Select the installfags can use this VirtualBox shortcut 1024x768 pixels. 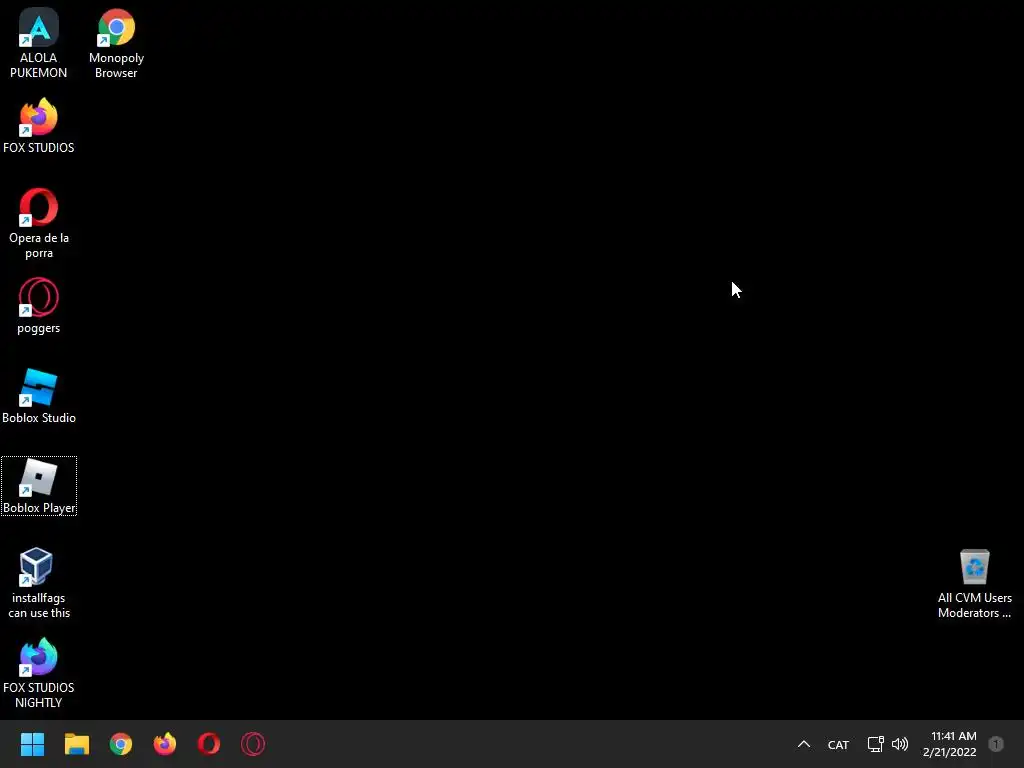click(39, 583)
